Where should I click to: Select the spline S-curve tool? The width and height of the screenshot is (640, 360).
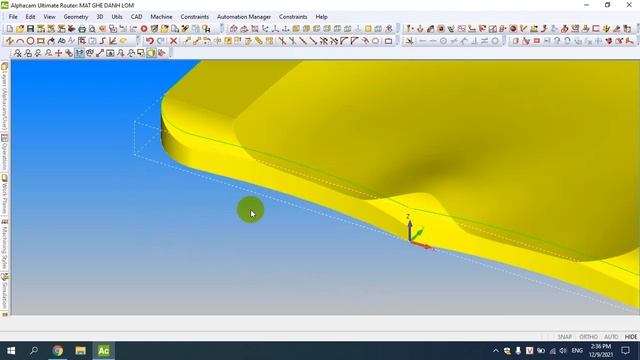click(103, 41)
